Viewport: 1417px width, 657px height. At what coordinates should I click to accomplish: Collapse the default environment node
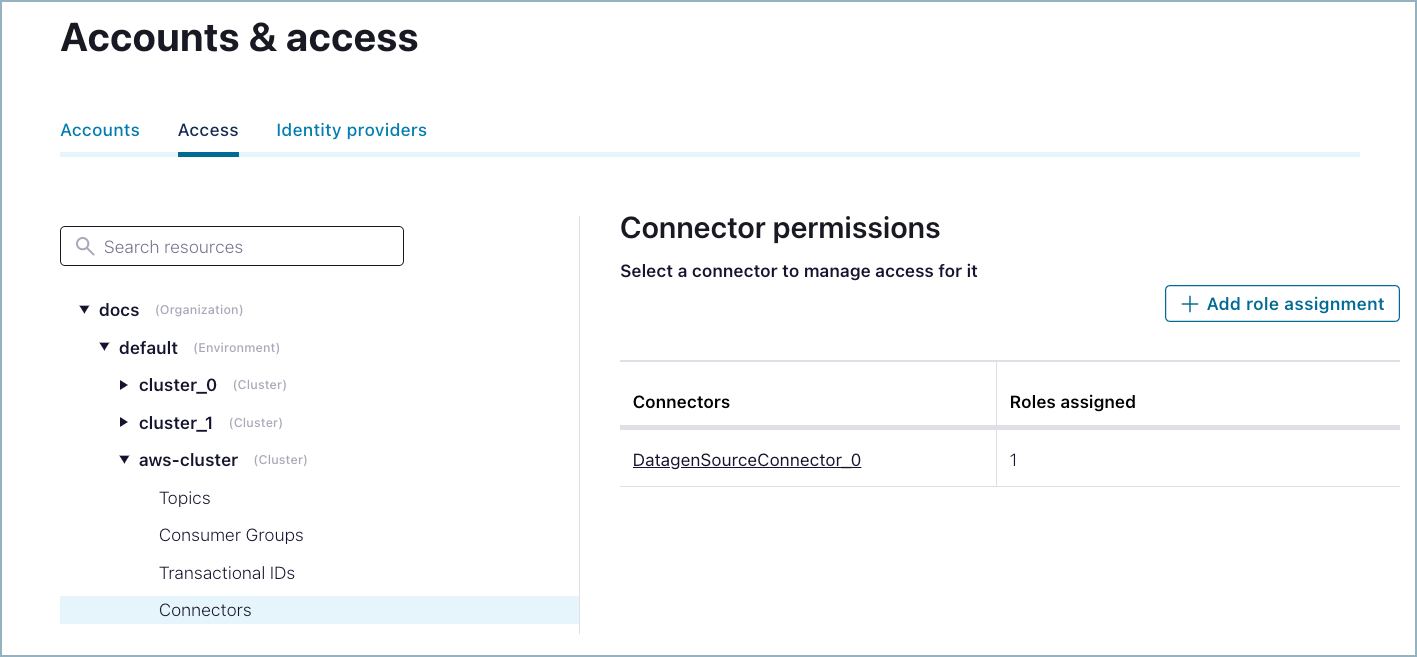pyautogui.click(x=105, y=348)
